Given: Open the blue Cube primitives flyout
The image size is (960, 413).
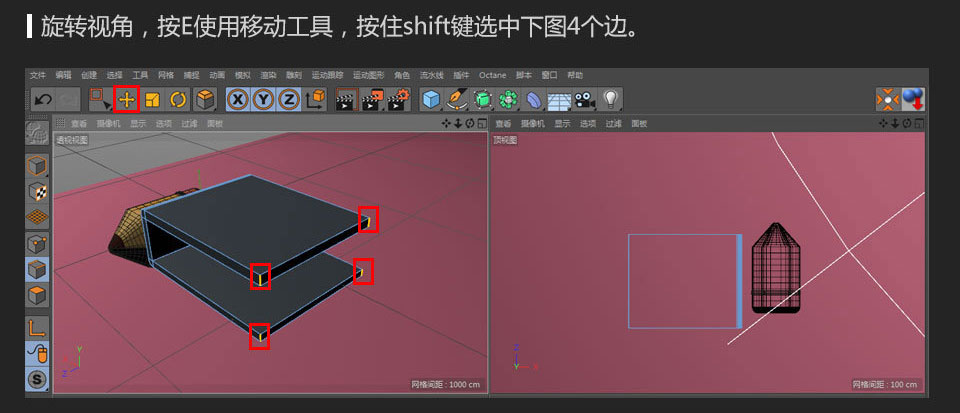Looking at the screenshot, I should click(432, 100).
